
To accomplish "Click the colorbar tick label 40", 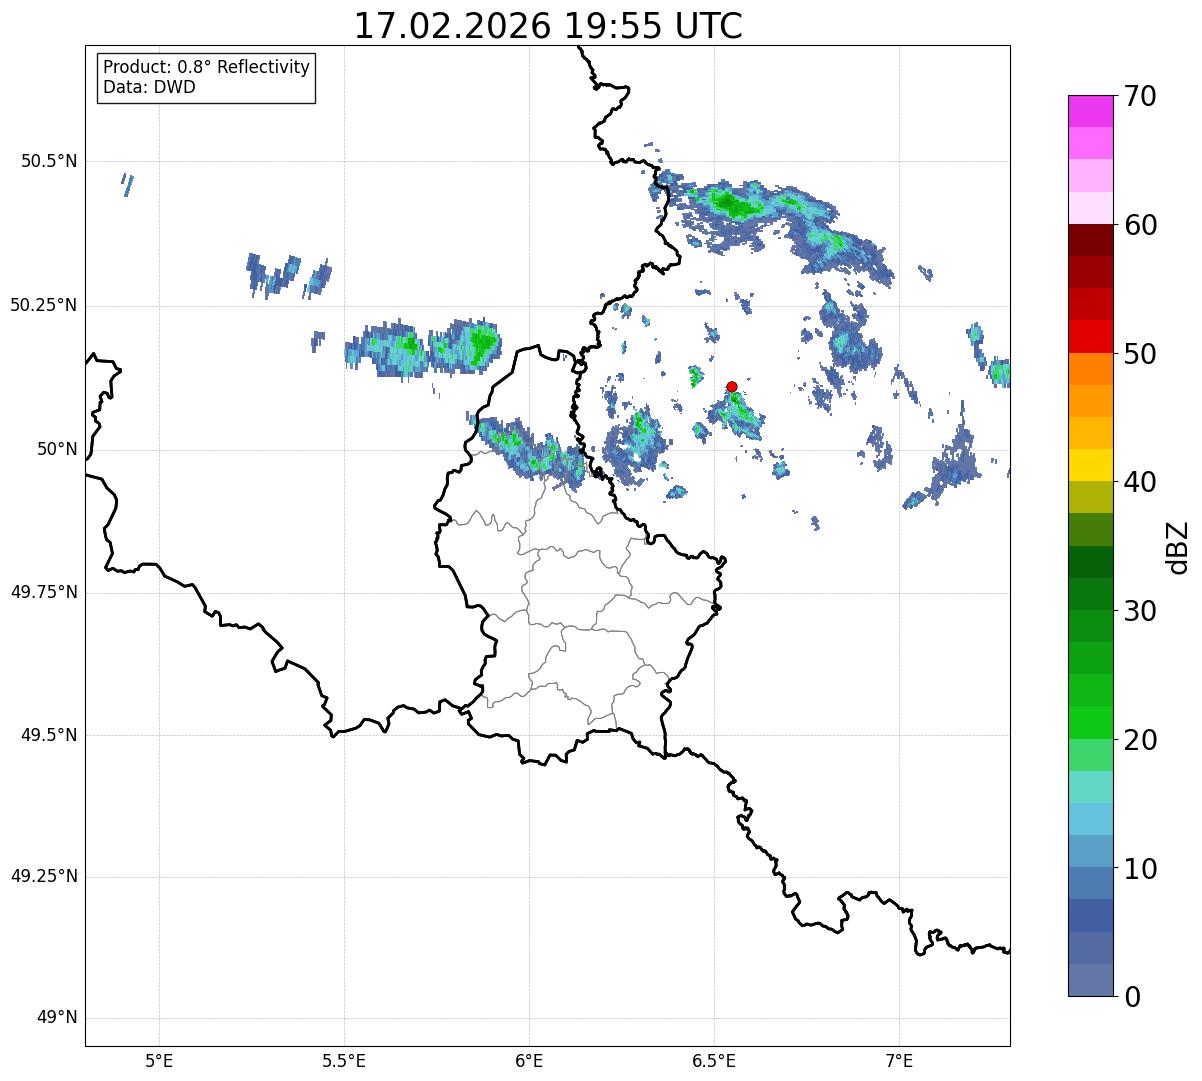I will point(1140,482).
